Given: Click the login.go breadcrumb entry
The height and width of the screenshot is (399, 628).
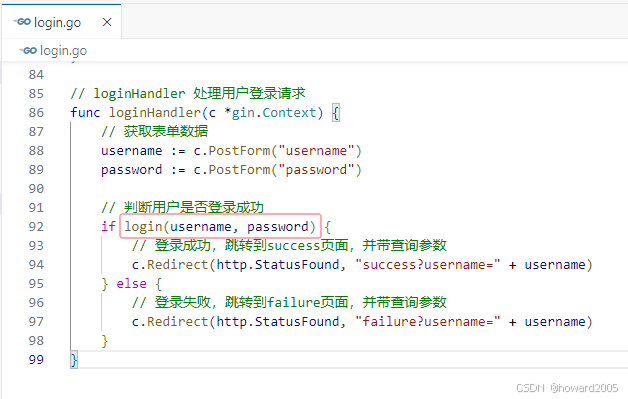Looking at the screenshot, I should tap(63, 50).
